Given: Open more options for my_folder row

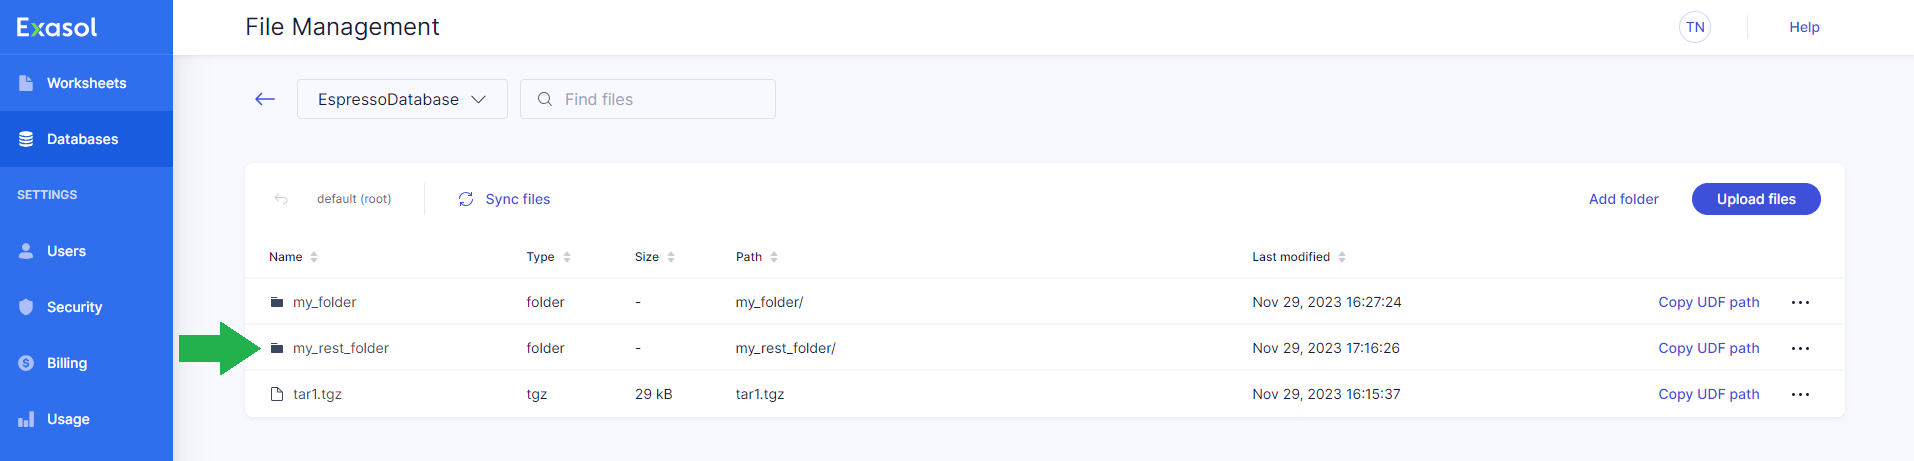Looking at the screenshot, I should tap(1800, 302).
